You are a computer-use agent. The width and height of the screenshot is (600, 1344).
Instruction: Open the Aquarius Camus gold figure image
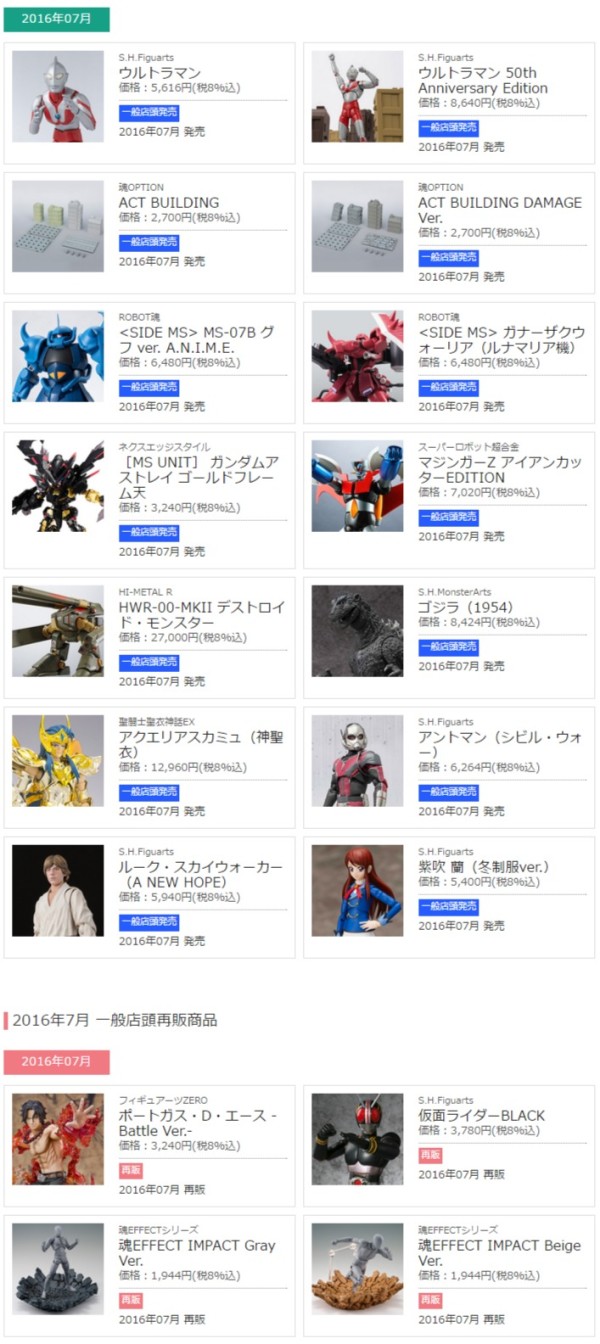[58, 761]
